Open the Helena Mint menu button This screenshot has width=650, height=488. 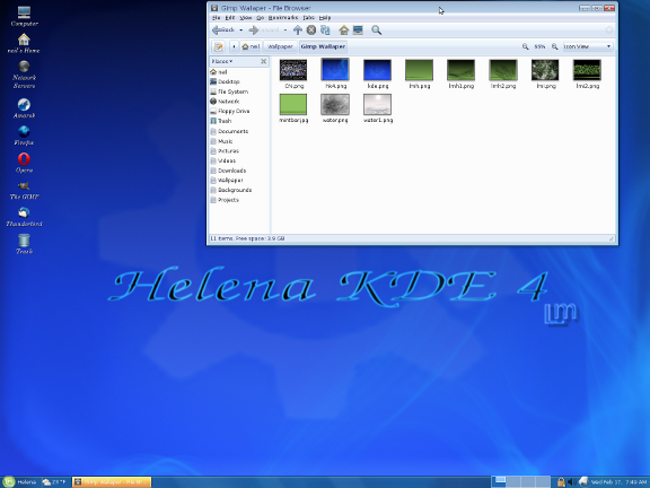click(20, 482)
